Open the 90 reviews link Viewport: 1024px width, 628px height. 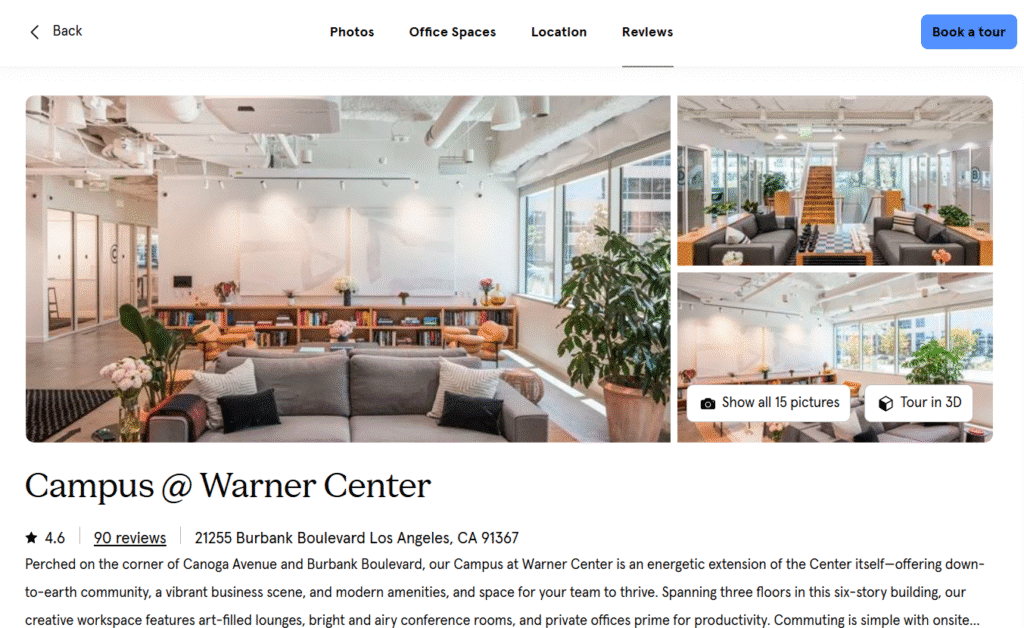130,538
